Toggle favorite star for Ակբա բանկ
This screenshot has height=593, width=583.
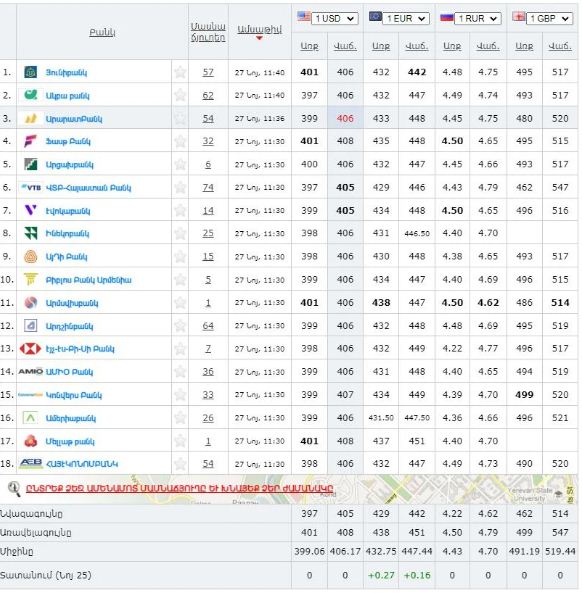click(180, 95)
